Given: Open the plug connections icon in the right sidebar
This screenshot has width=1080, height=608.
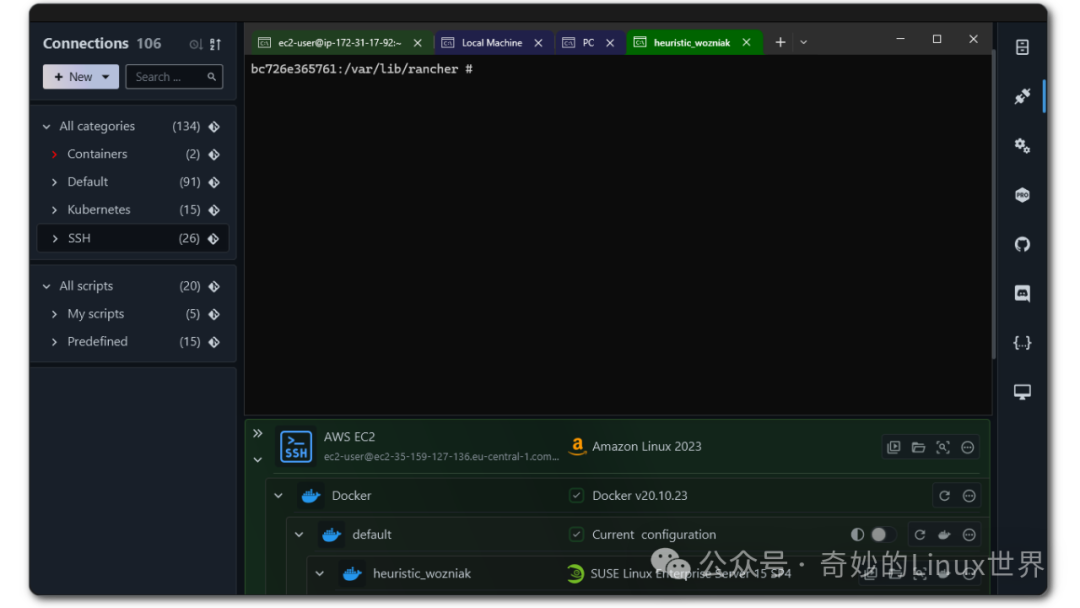Looking at the screenshot, I should 1022,96.
